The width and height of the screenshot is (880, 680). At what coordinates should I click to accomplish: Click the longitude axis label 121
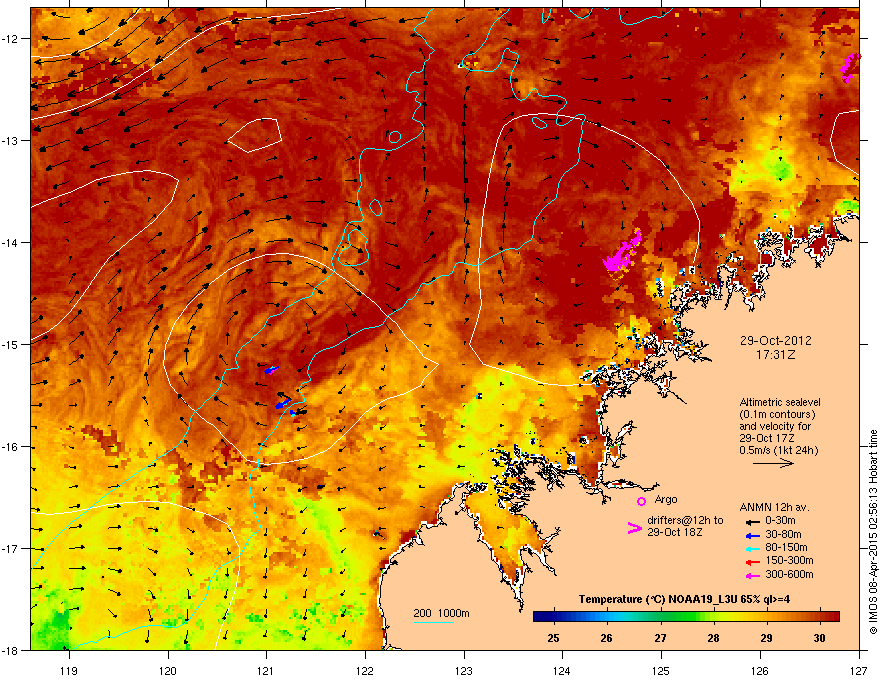coord(266,670)
